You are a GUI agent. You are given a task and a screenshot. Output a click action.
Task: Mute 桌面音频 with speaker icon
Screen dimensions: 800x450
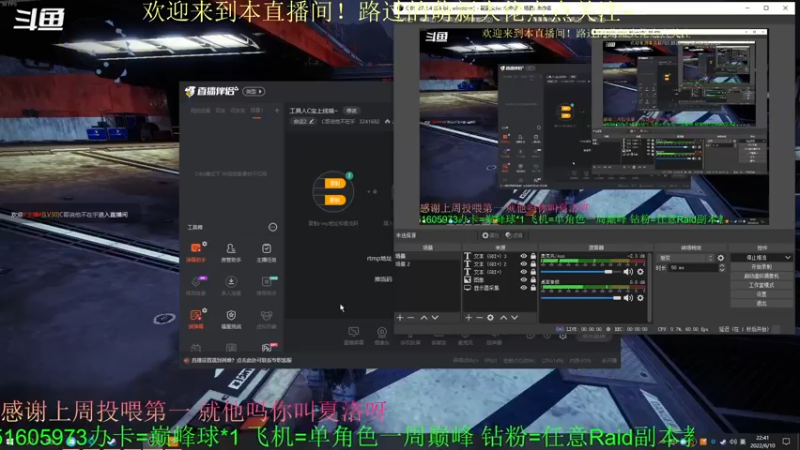pos(628,298)
